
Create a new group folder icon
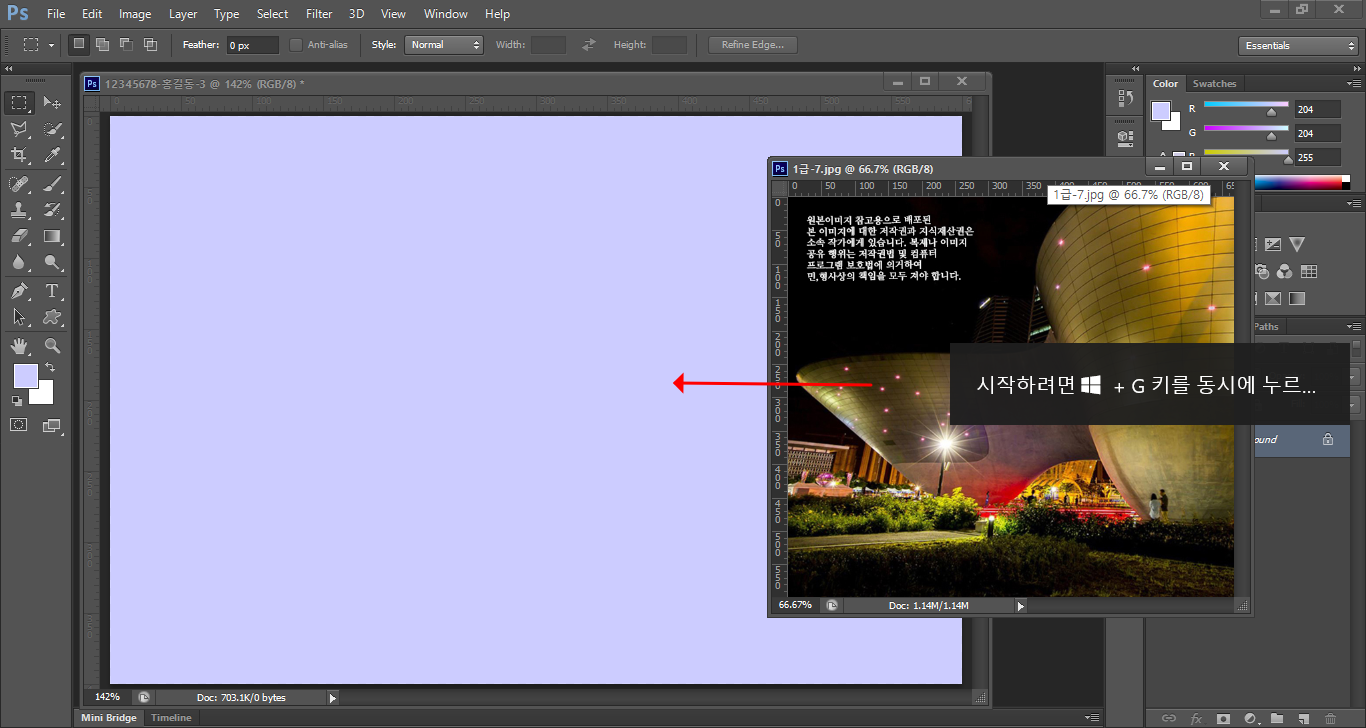tap(1277, 718)
